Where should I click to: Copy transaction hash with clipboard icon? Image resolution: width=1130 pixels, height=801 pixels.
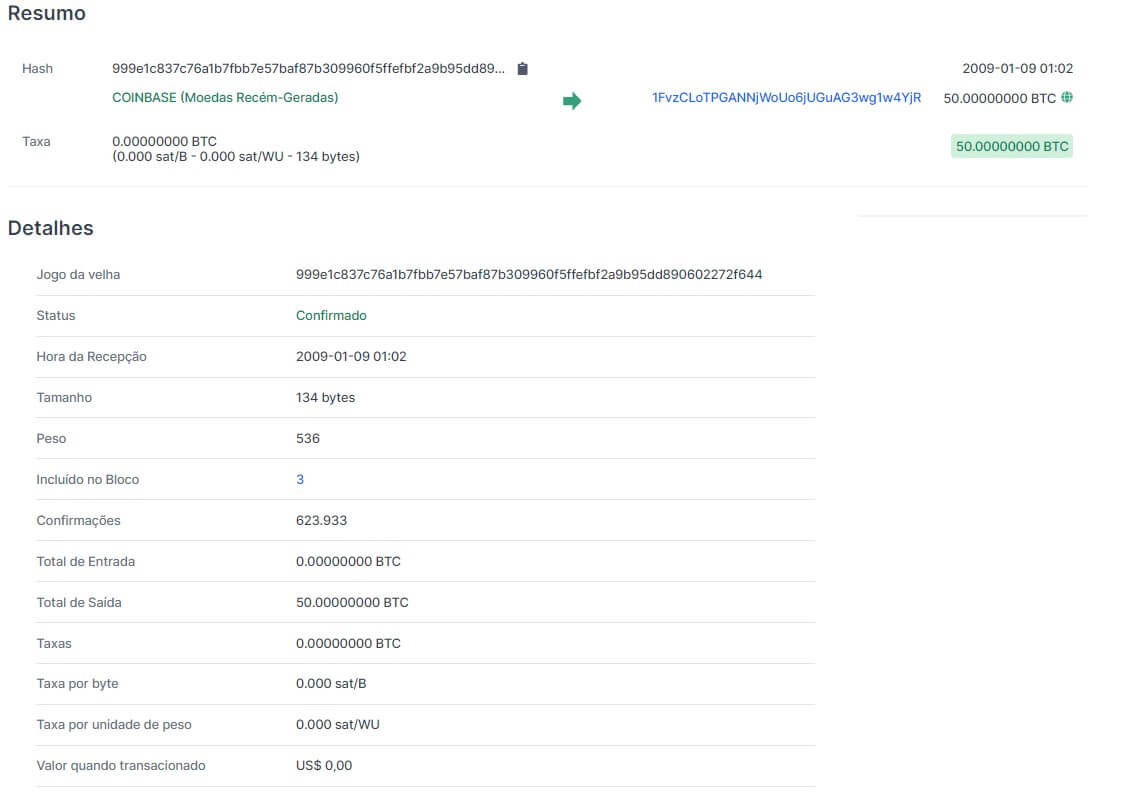click(x=522, y=68)
